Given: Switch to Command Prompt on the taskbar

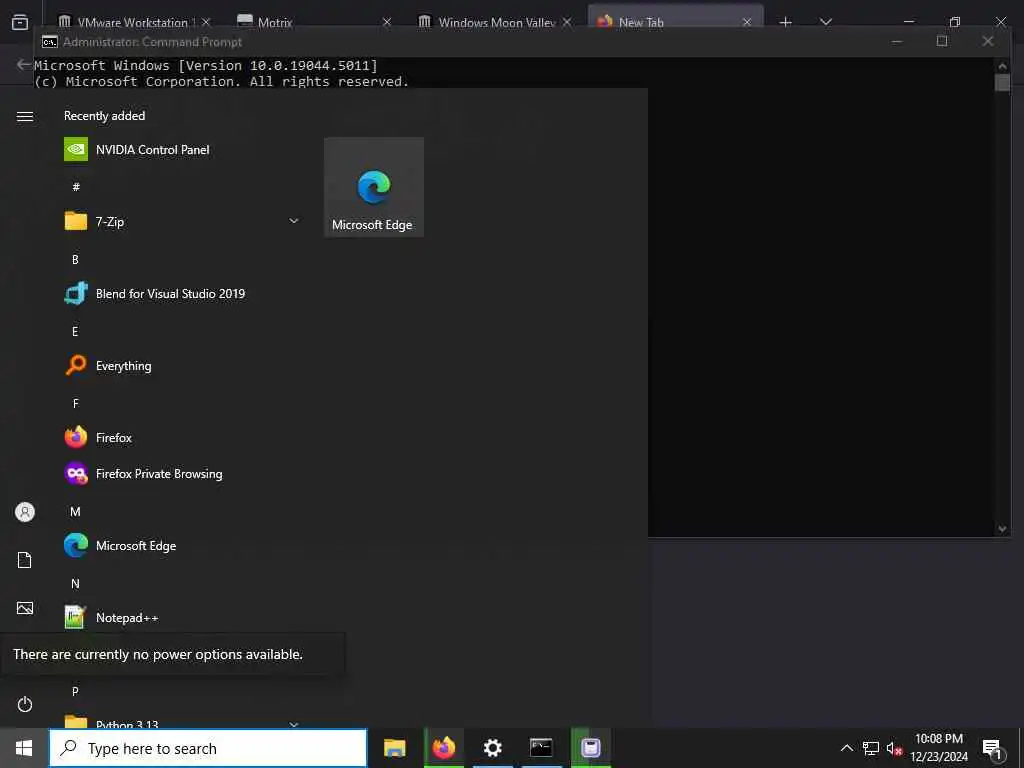Looking at the screenshot, I should pyautogui.click(x=541, y=748).
